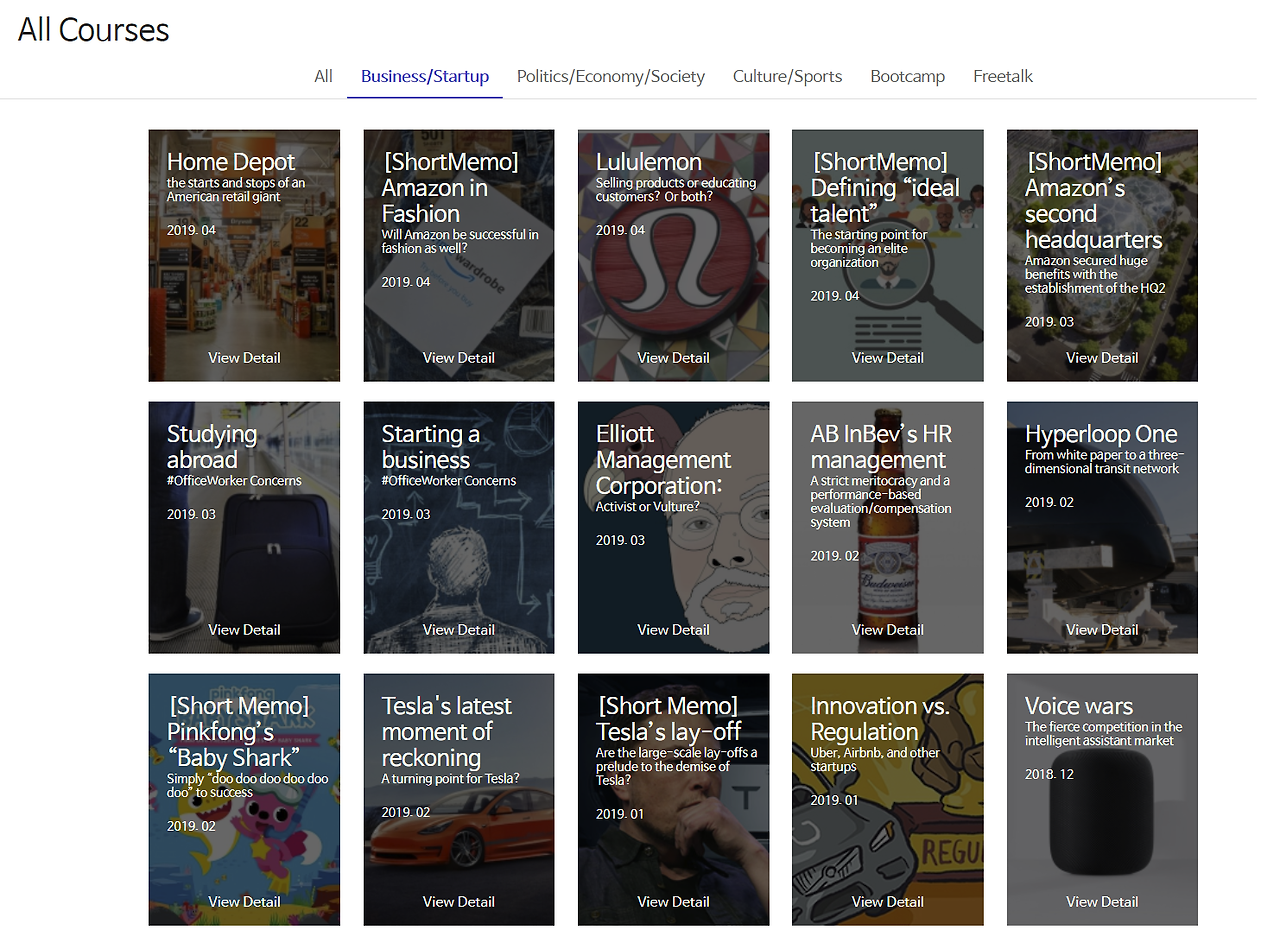Image resolution: width=1280 pixels, height=930 pixels.
Task: Click the "[ShortMemo] Amazon in Fashion" title
Action: (450, 188)
